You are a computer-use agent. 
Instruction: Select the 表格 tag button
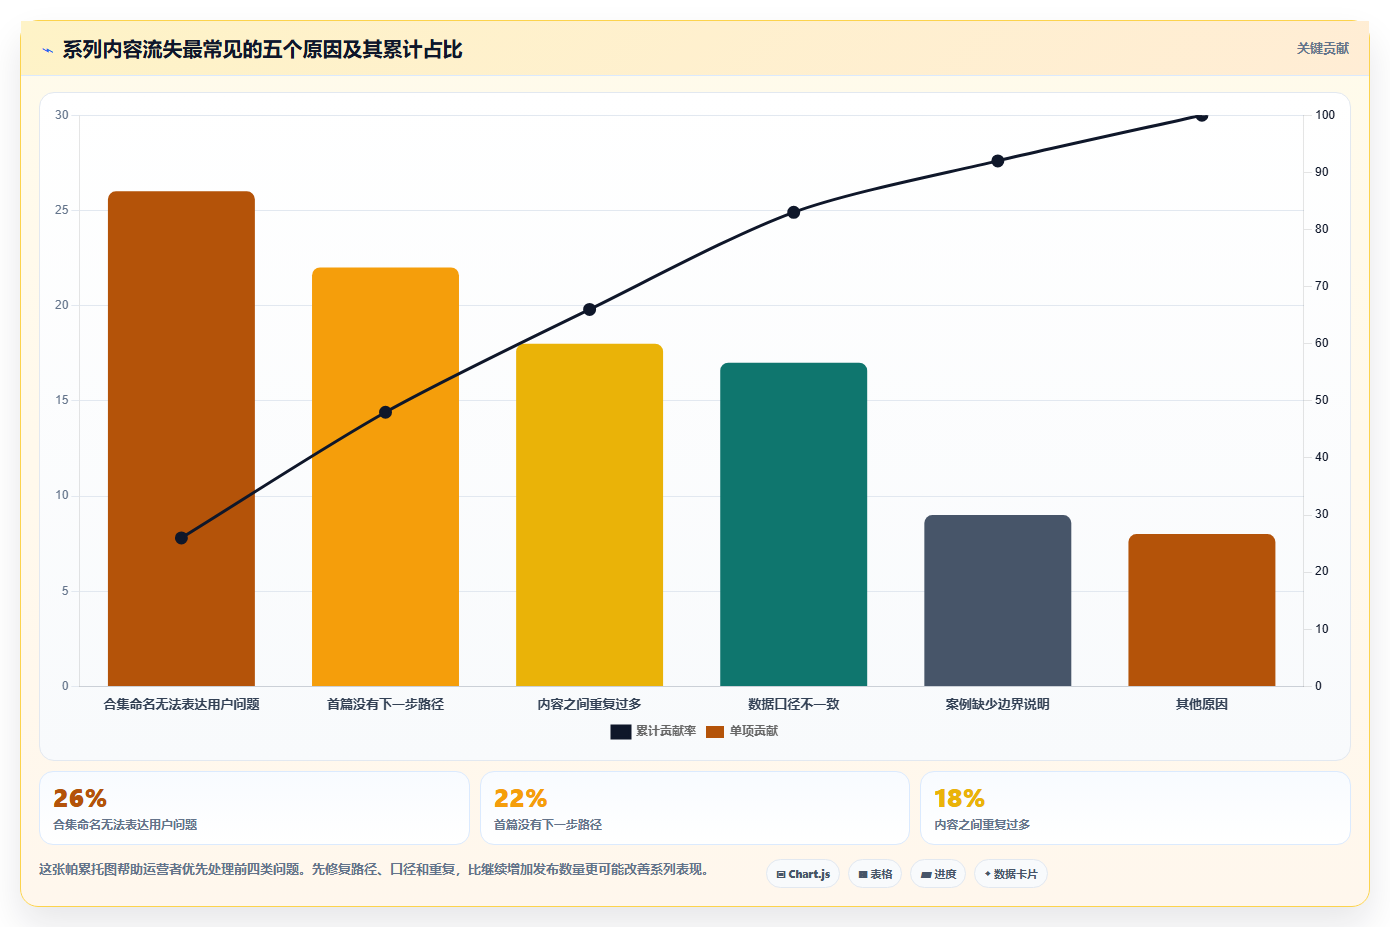coord(875,874)
